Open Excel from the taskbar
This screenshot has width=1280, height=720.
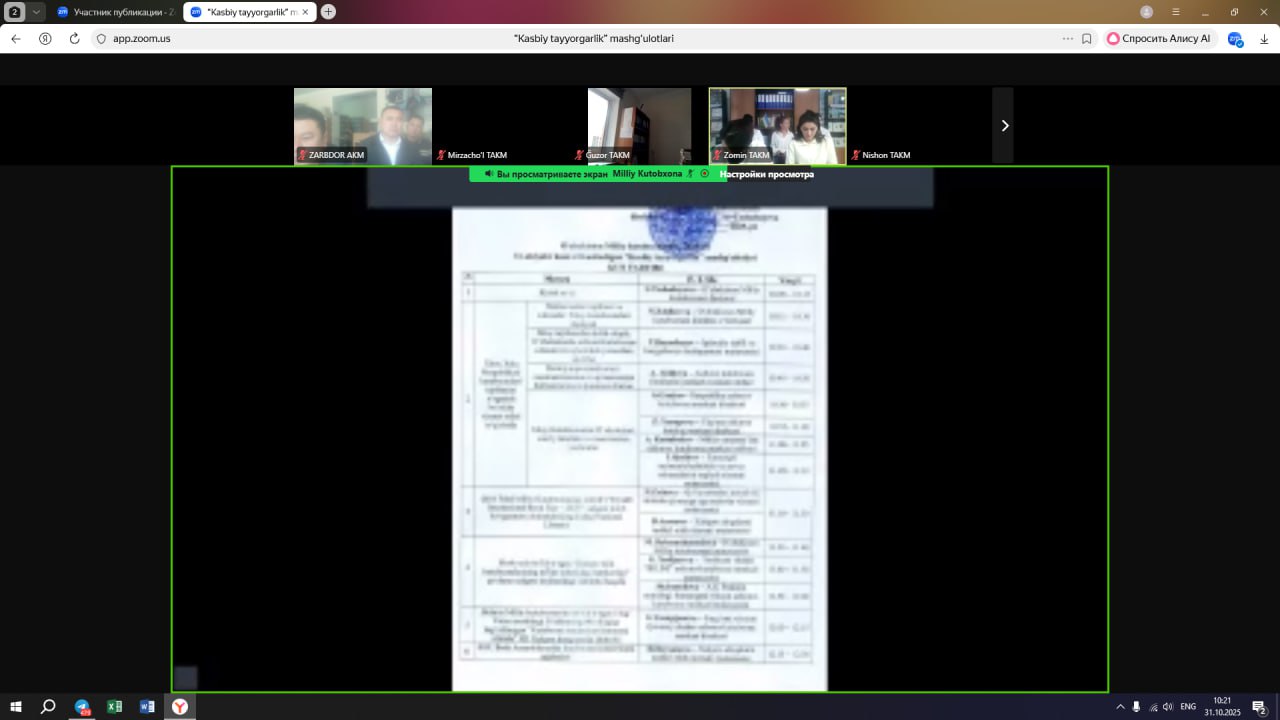coord(114,707)
